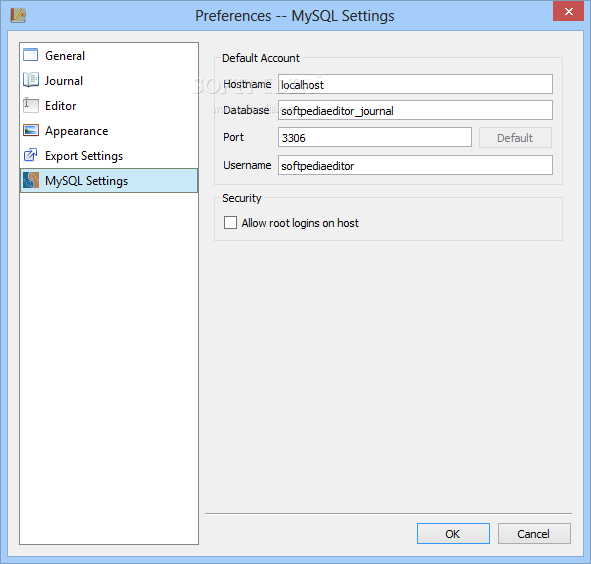
Task: Click the Username field
Action: click(415, 165)
